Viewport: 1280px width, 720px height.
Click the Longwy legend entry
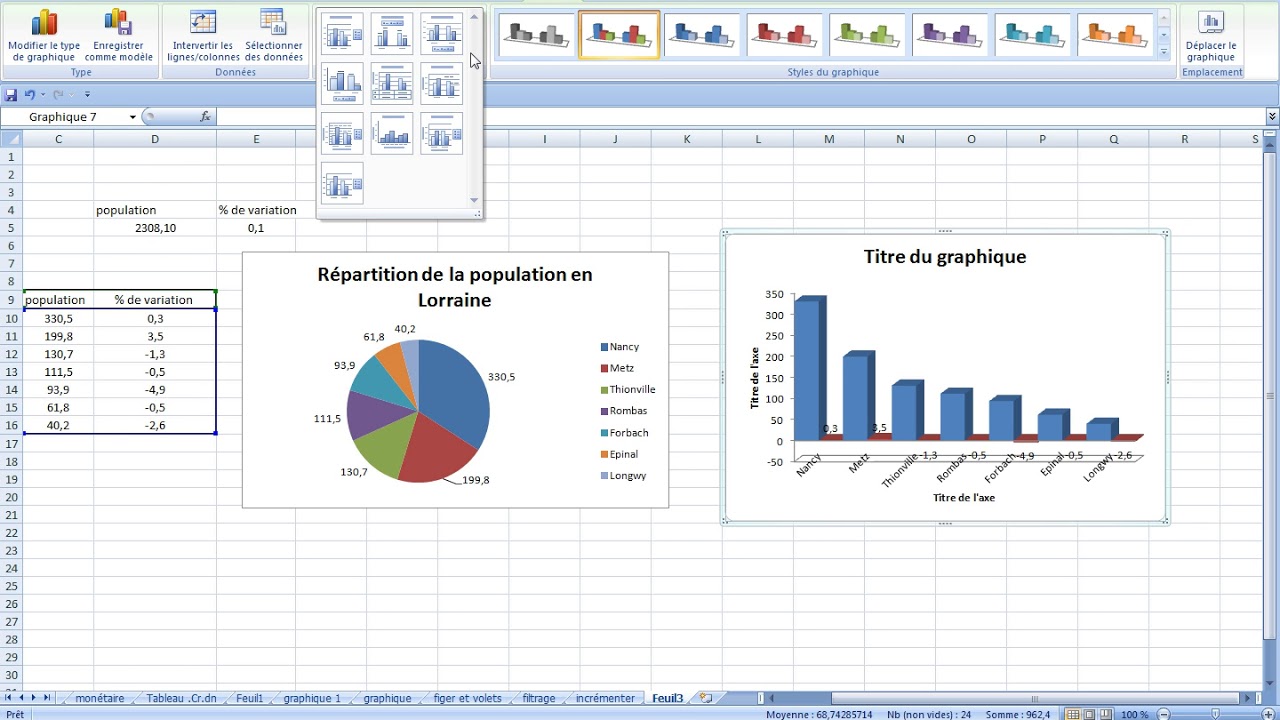pyautogui.click(x=624, y=476)
